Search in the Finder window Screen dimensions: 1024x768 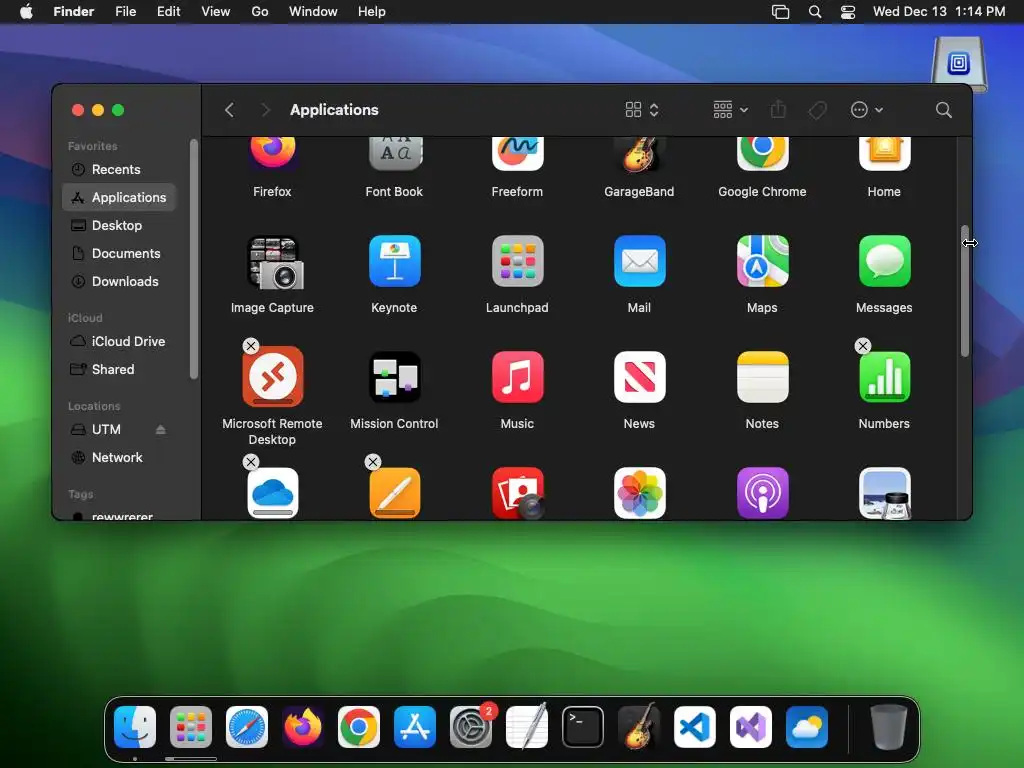click(x=943, y=110)
